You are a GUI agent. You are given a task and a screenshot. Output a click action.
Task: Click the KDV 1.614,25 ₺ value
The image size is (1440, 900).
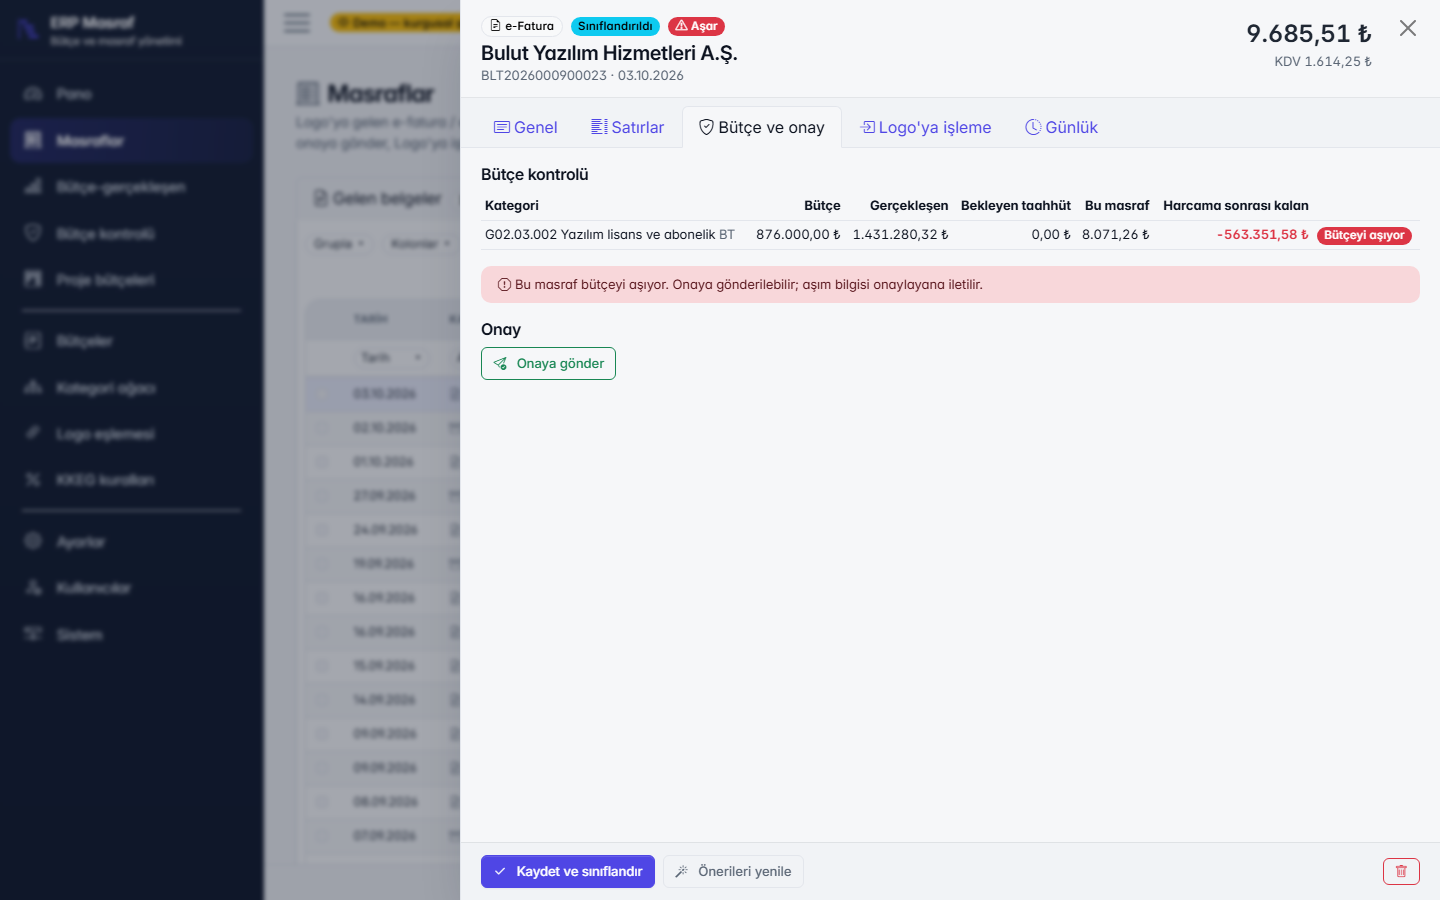1323,62
